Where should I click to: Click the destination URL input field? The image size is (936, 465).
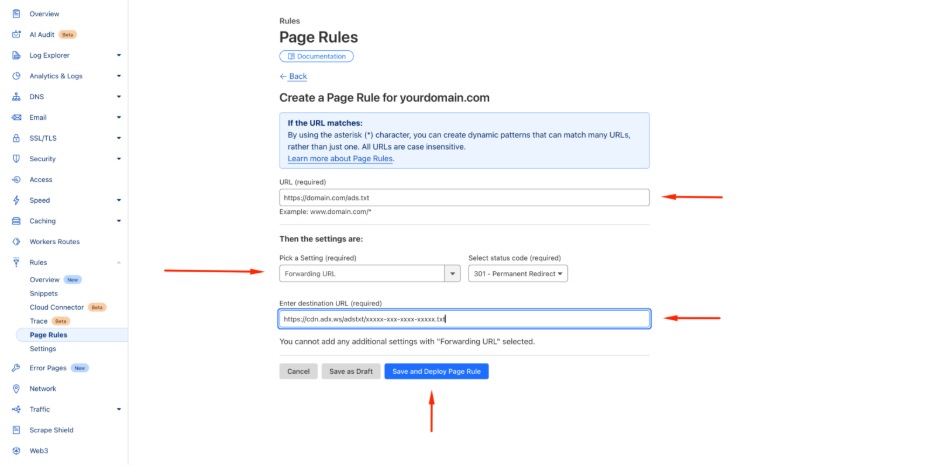pyautogui.click(x=464, y=319)
